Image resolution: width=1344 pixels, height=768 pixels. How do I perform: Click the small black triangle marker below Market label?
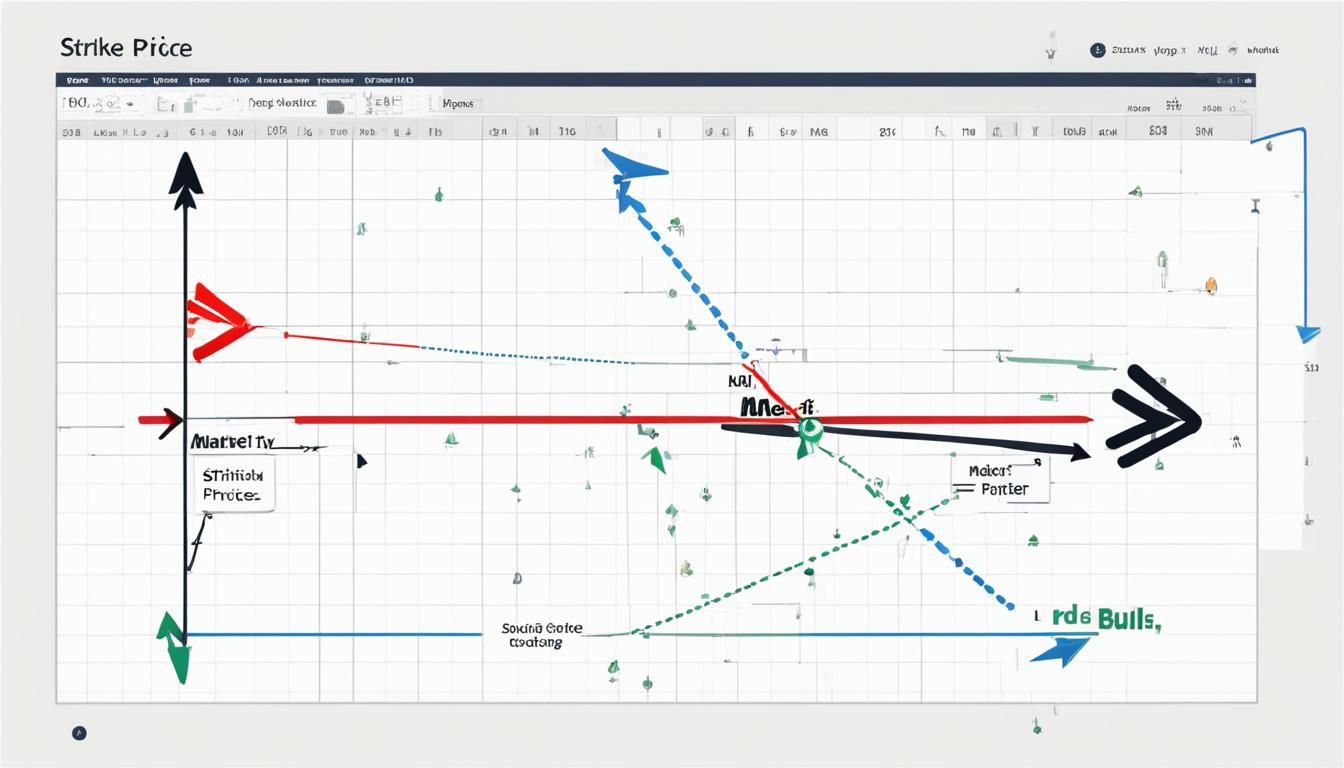pyautogui.click(x=361, y=461)
